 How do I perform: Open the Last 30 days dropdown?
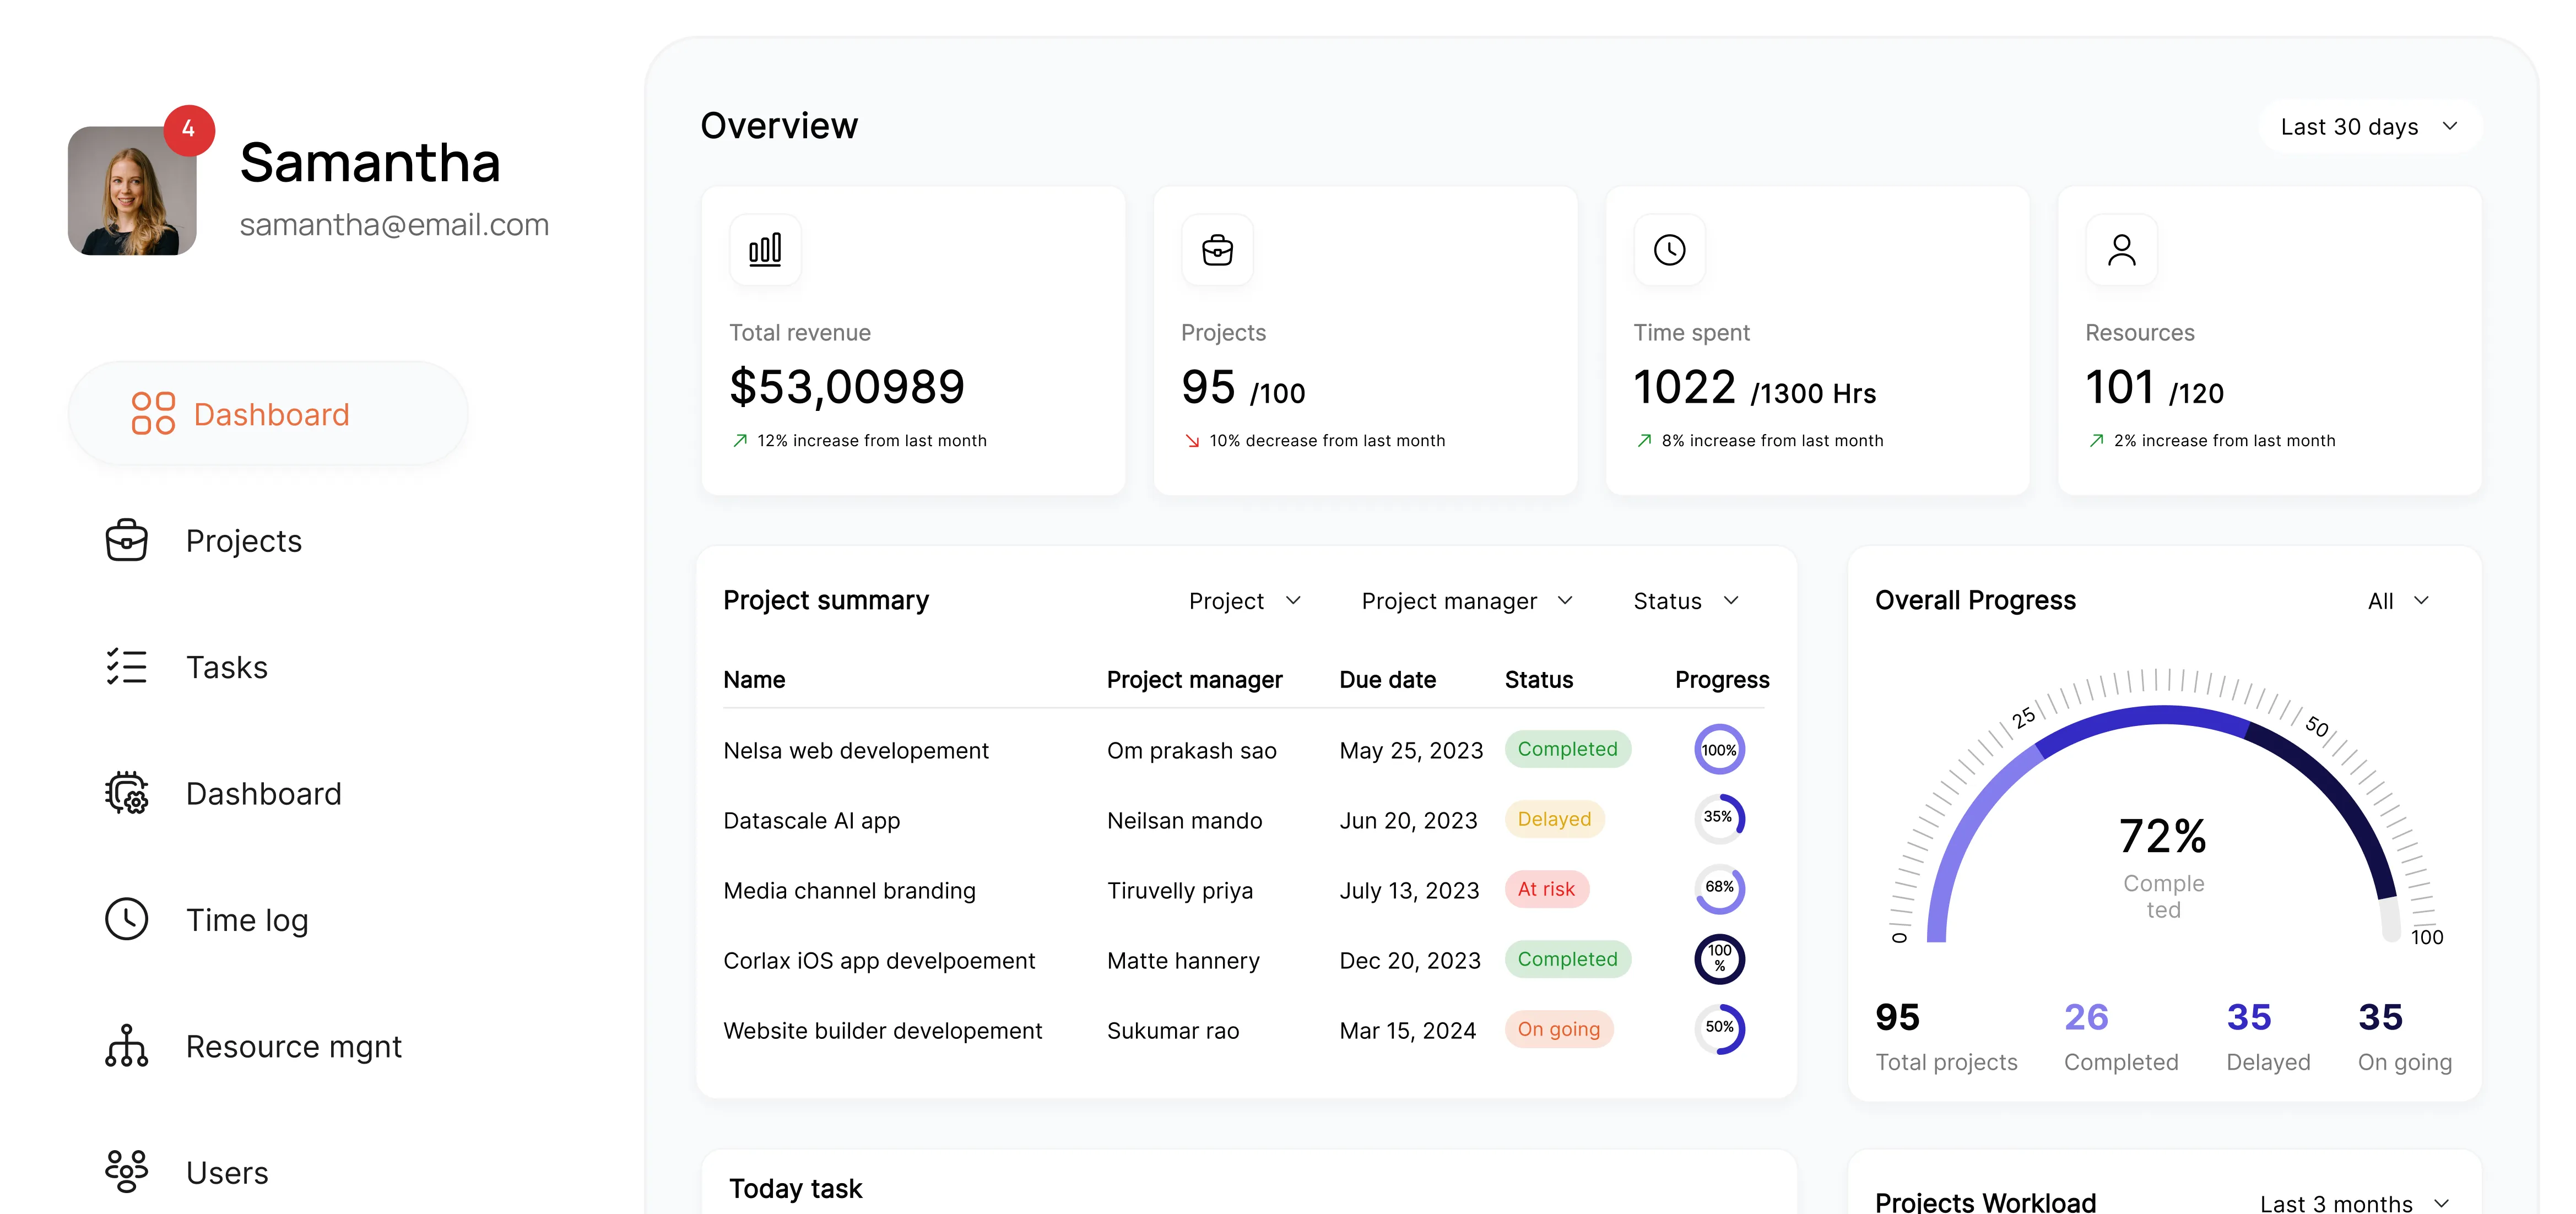(2368, 127)
